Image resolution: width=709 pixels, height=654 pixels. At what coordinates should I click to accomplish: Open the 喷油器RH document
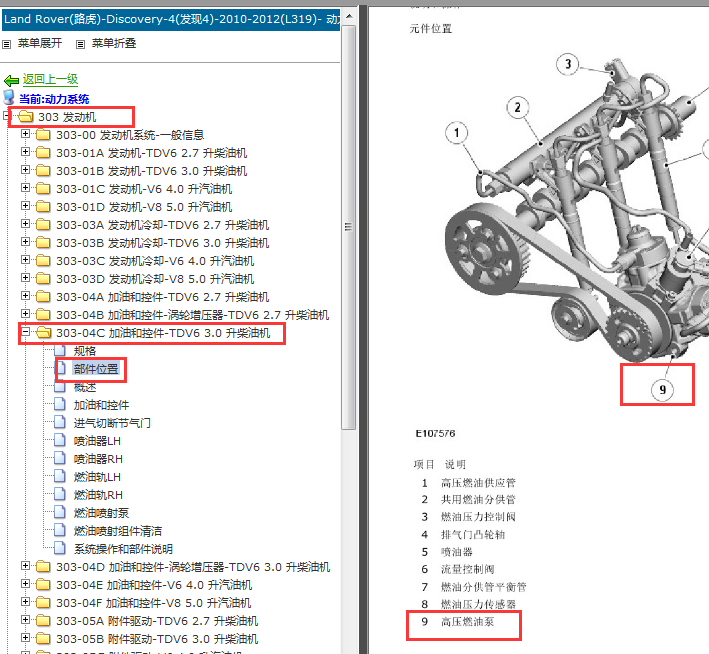(98, 459)
